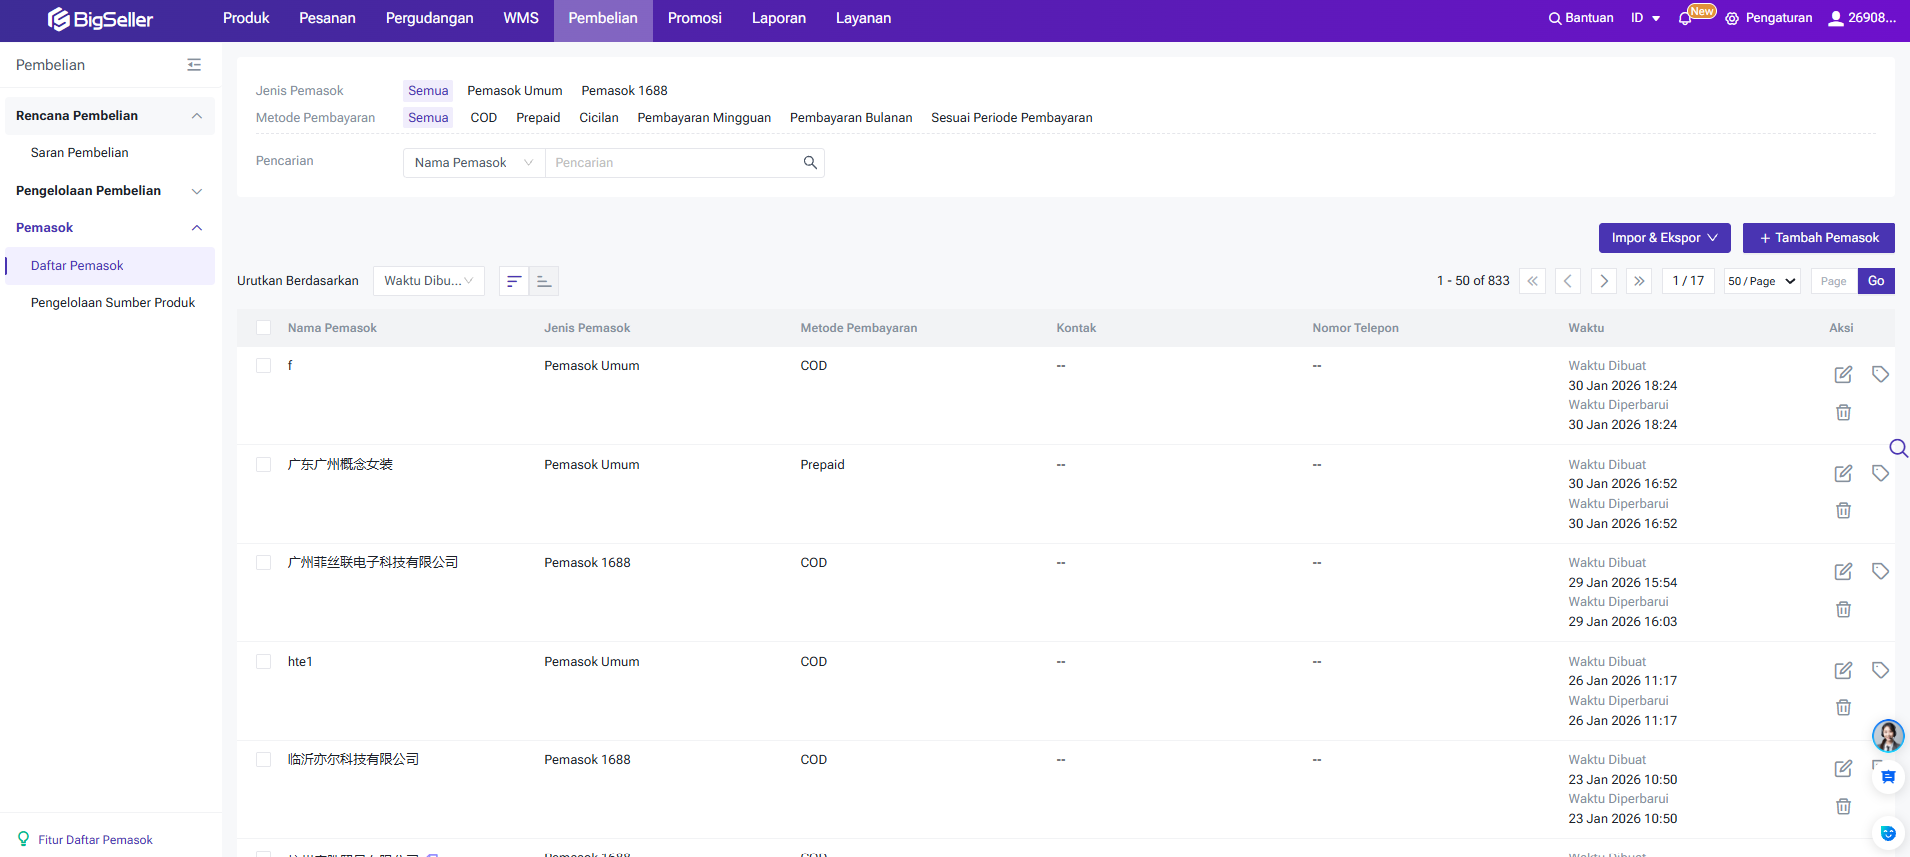Click the Page number input field
This screenshot has width=1910, height=857.
tap(1833, 281)
